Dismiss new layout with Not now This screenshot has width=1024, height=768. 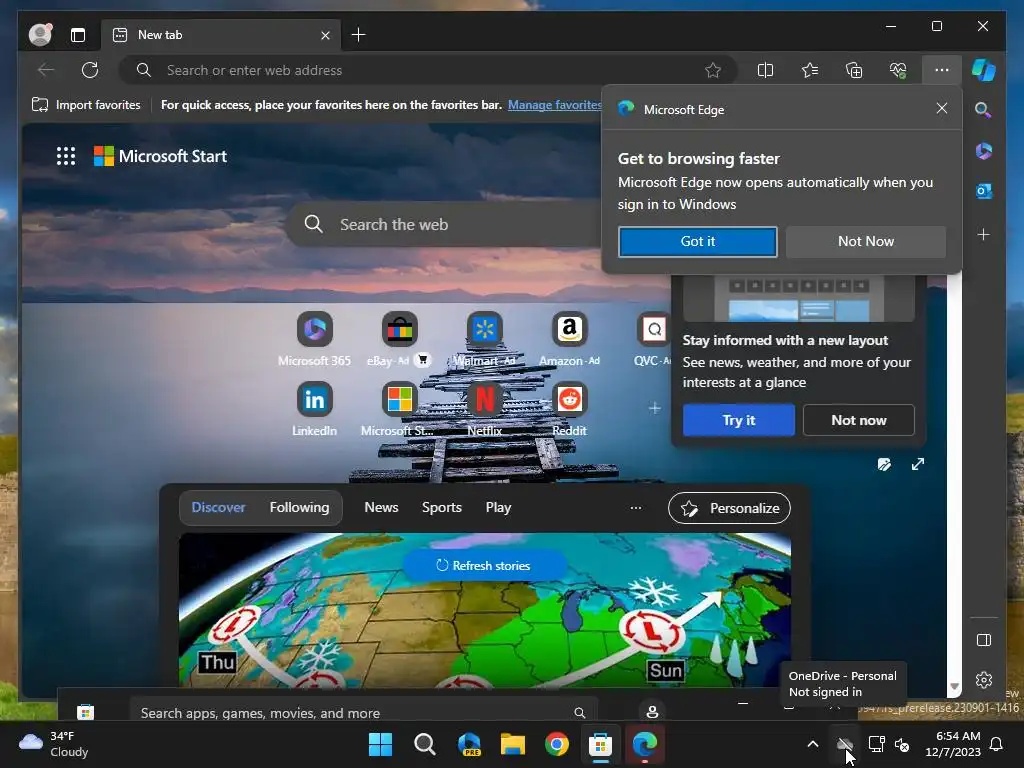pyautogui.click(x=859, y=420)
